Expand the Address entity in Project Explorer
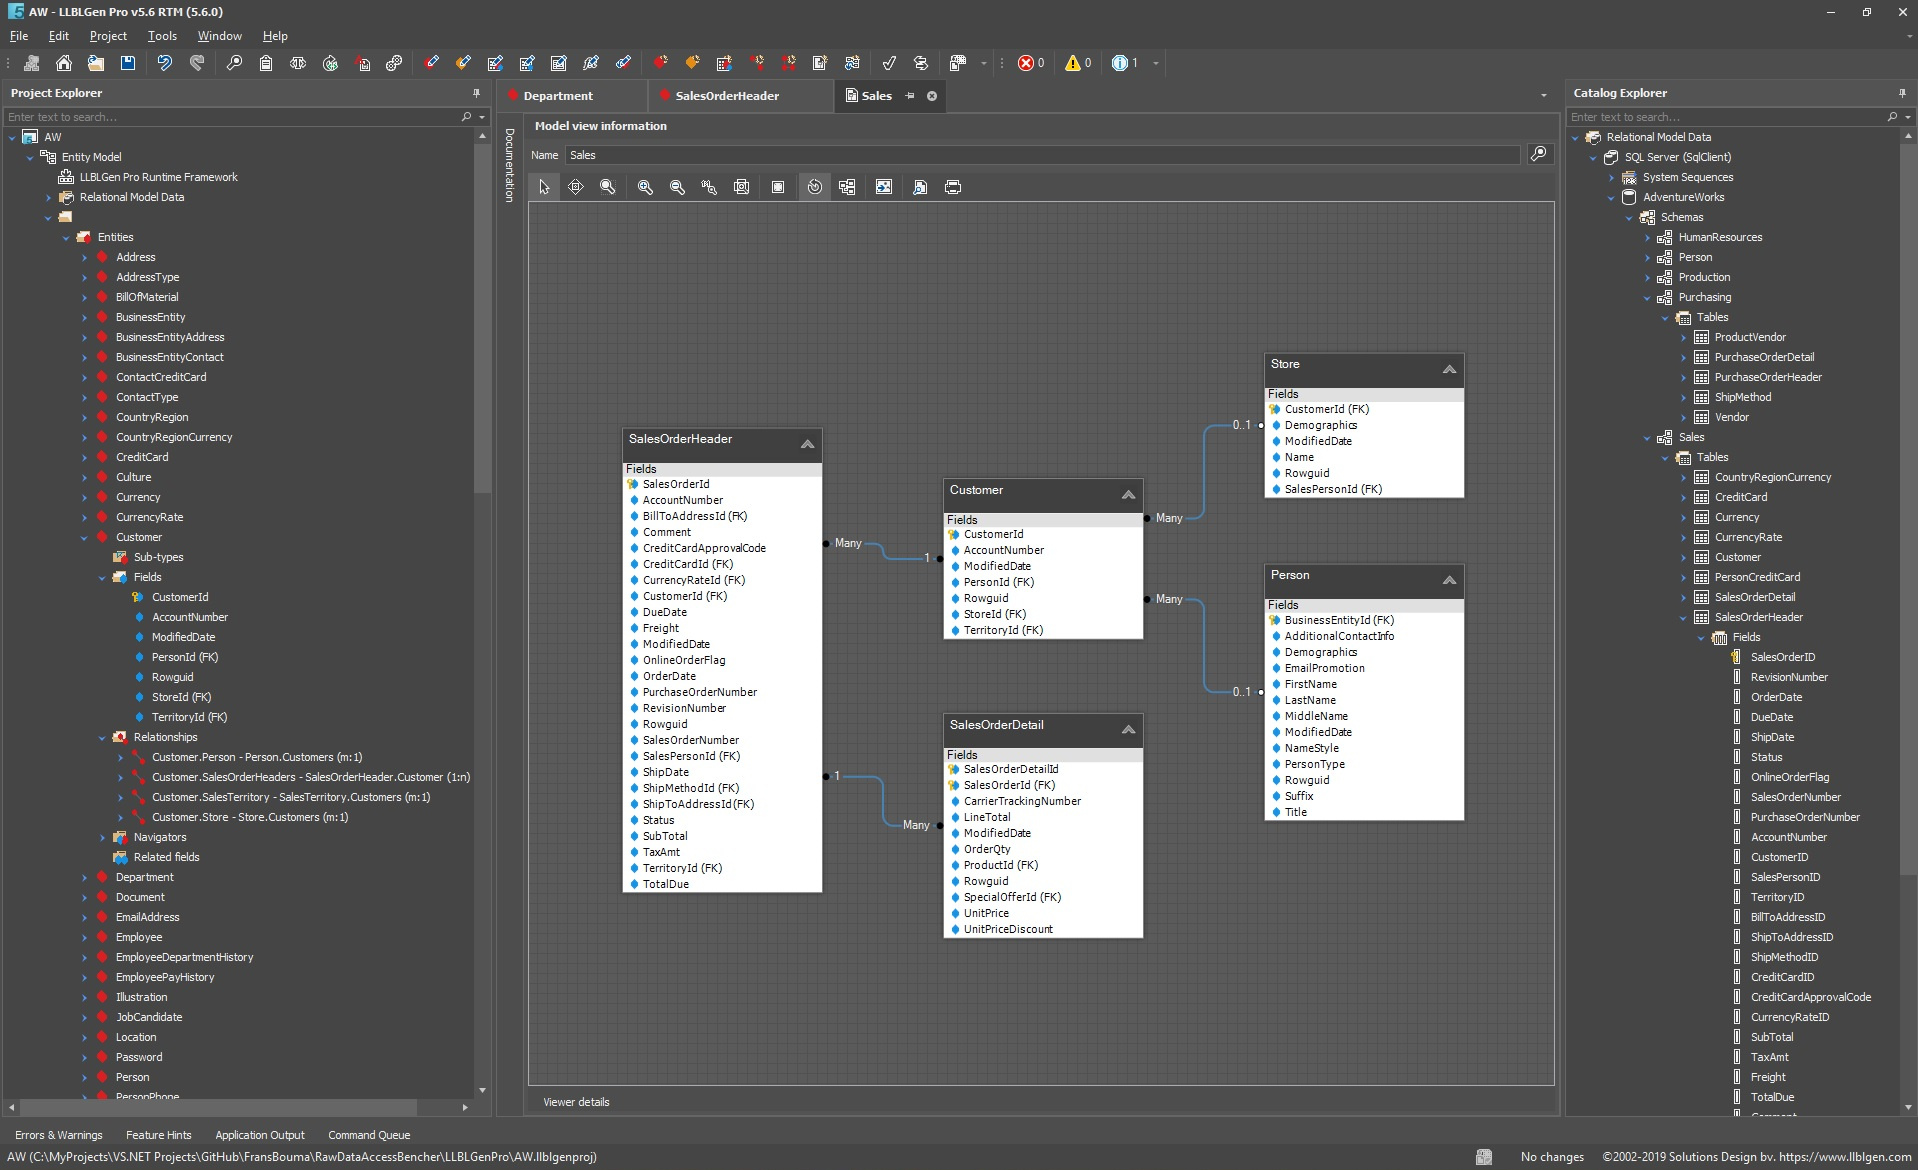The width and height of the screenshot is (1918, 1170). pyautogui.click(x=85, y=257)
